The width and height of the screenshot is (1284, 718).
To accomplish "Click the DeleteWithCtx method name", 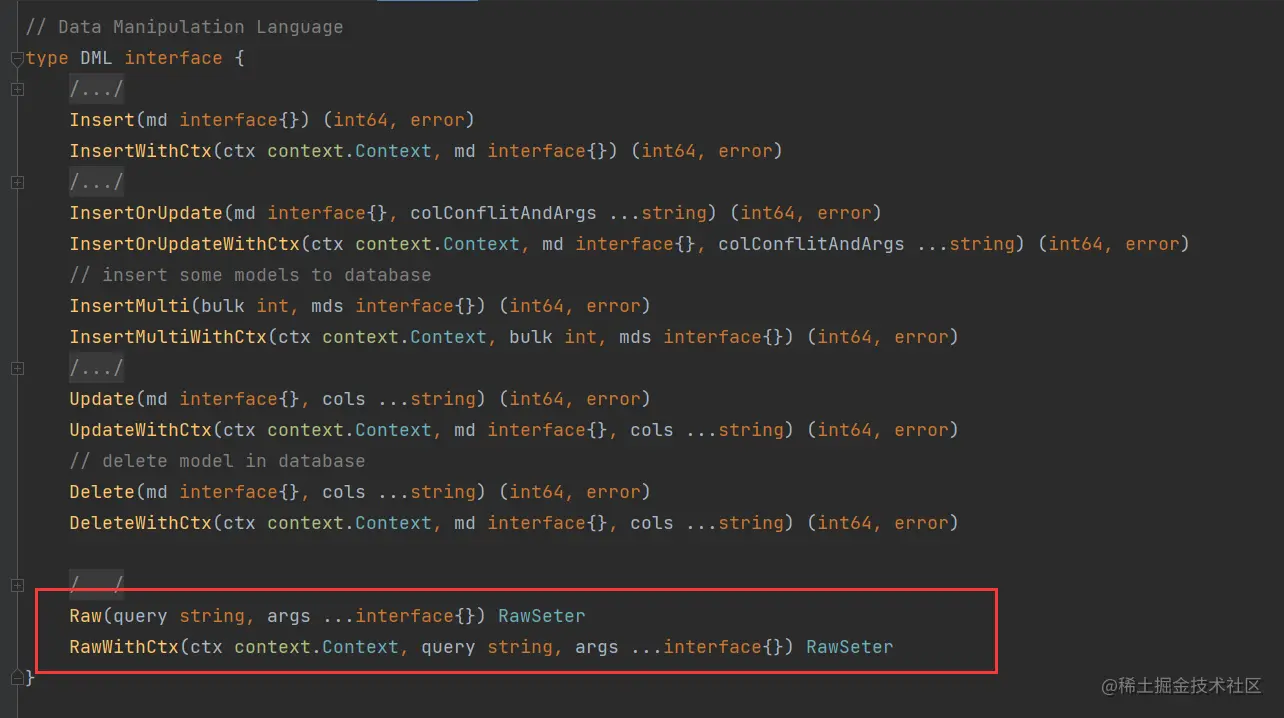I will pyautogui.click(x=140, y=523).
